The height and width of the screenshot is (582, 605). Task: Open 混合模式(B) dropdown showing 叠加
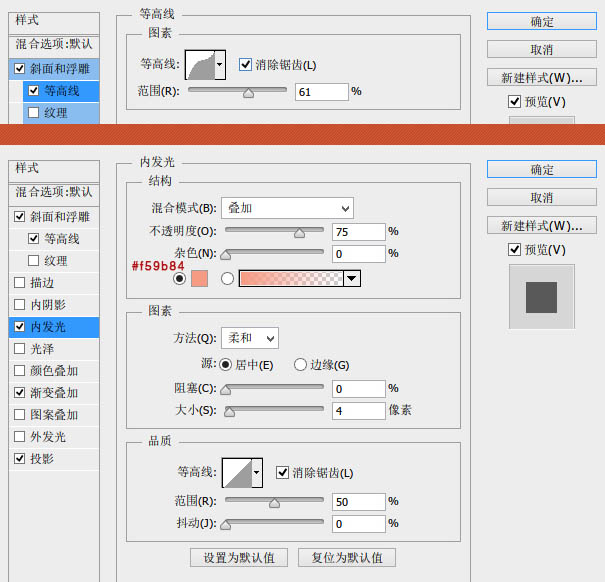click(x=287, y=208)
